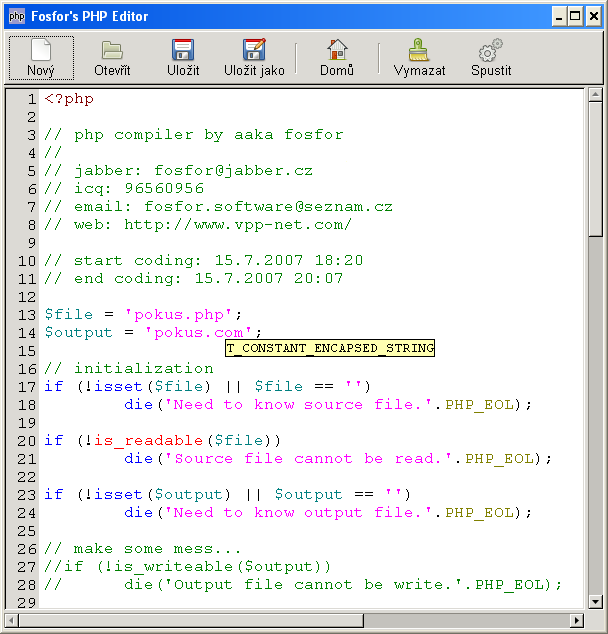This screenshot has width=608, height=634.
Task: Click 'Need to know source file.' string
Action: (x=298, y=404)
